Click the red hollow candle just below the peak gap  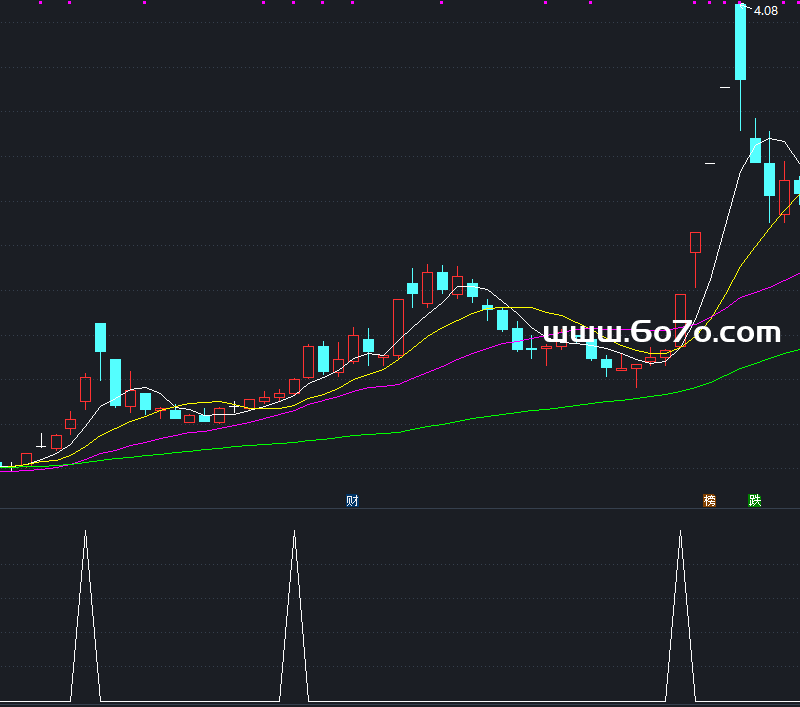pyautogui.click(x=695, y=242)
